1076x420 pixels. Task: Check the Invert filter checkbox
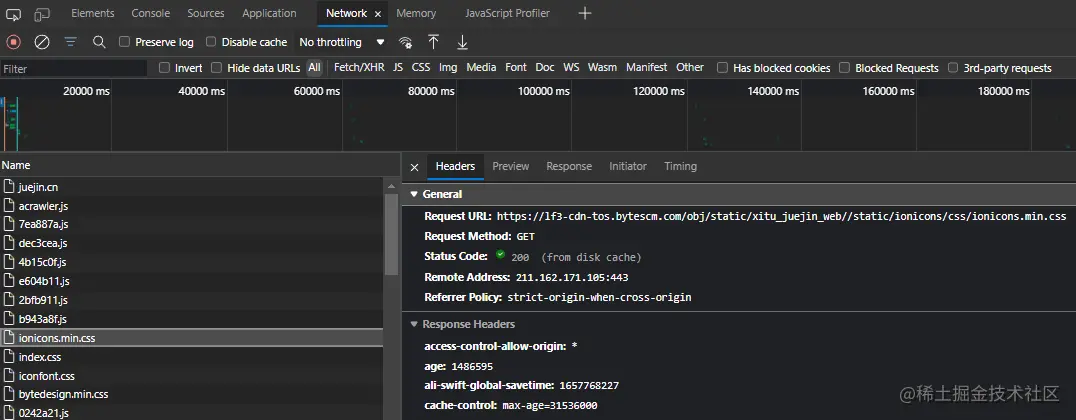pos(164,67)
